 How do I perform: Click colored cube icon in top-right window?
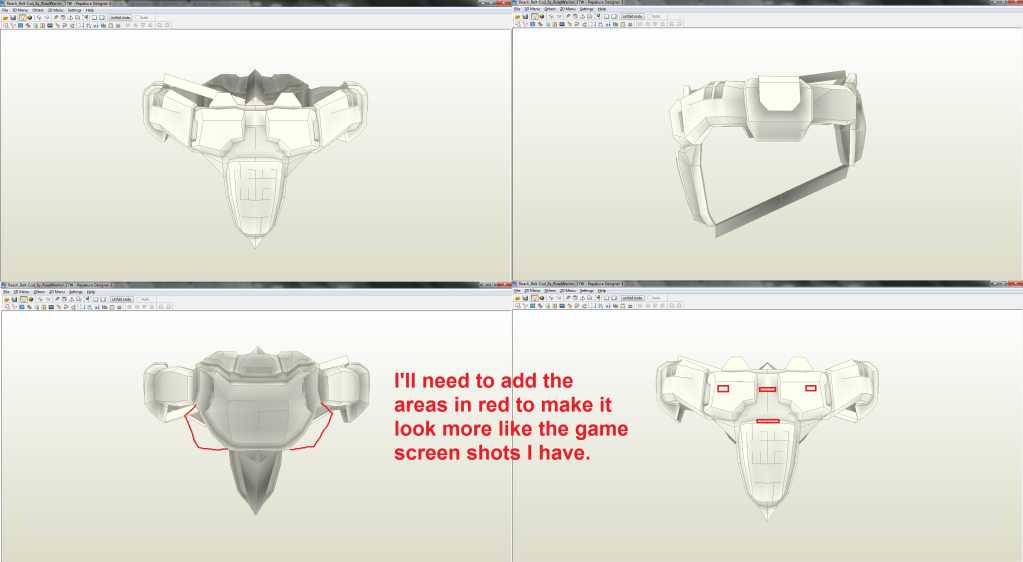(542, 16)
